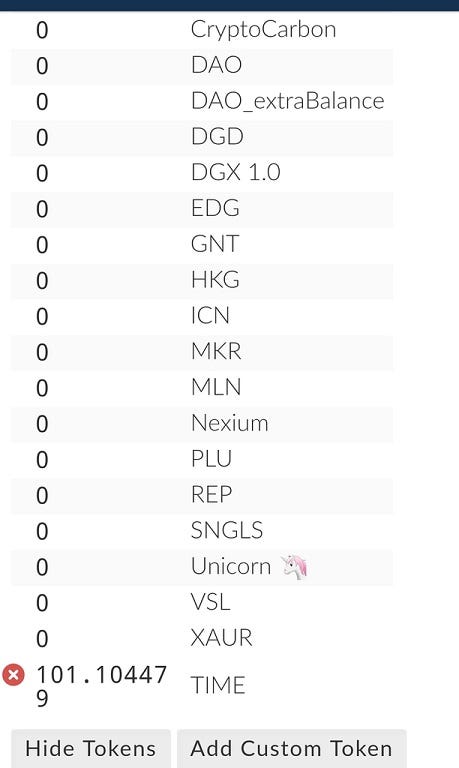Click the Unicorn emoji icon
The image size is (459, 768).
[294, 567]
